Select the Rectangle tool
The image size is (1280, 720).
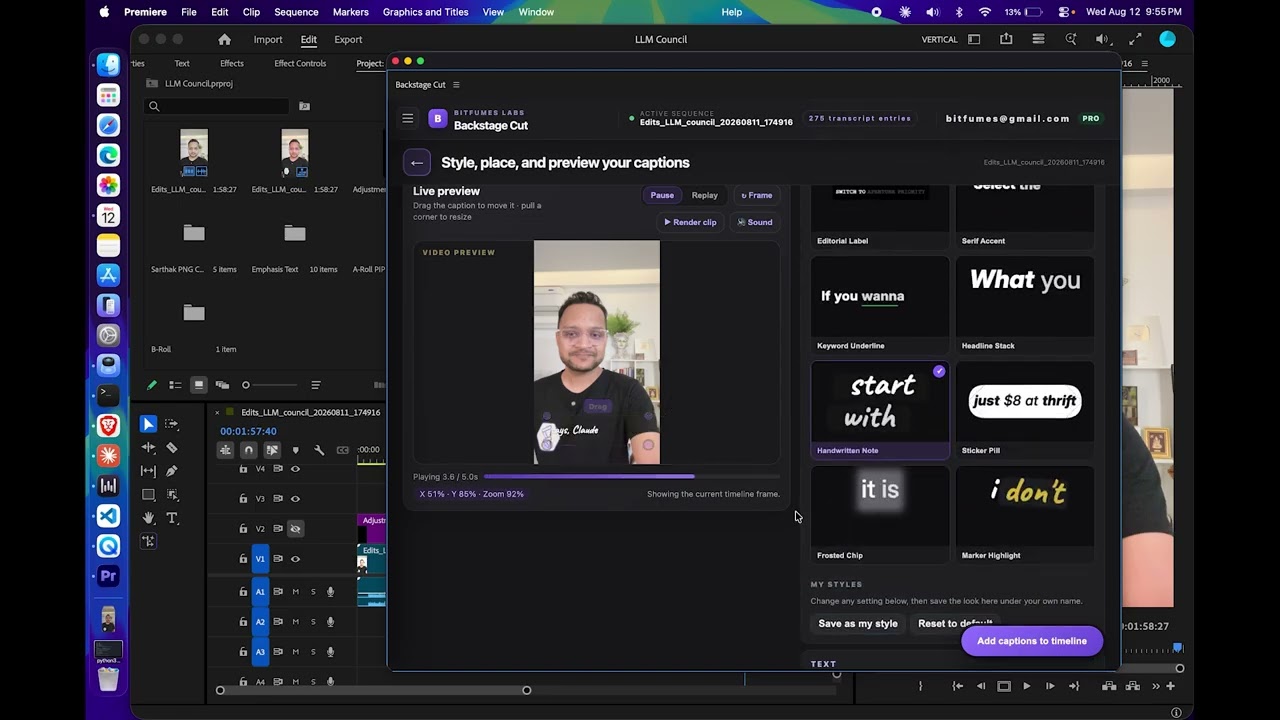pos(148,494)
